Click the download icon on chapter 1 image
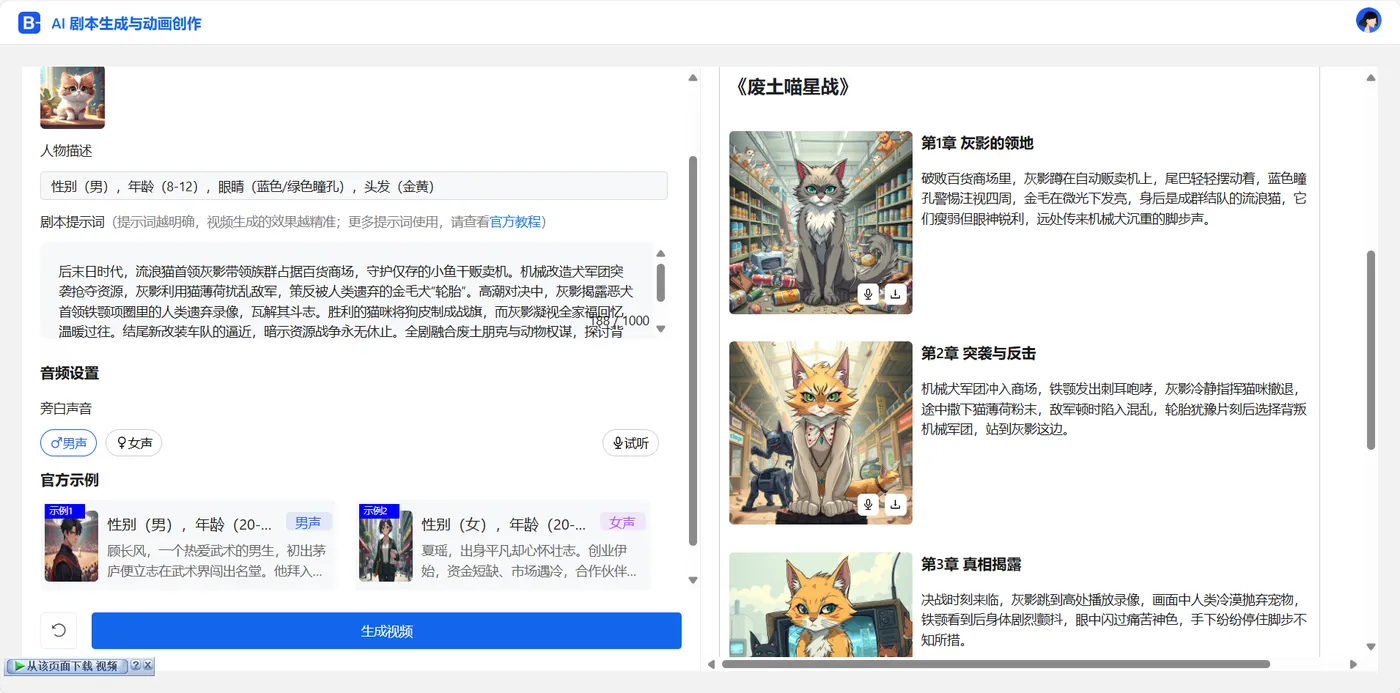This screenshot has width=1400, height=693. 896,294
